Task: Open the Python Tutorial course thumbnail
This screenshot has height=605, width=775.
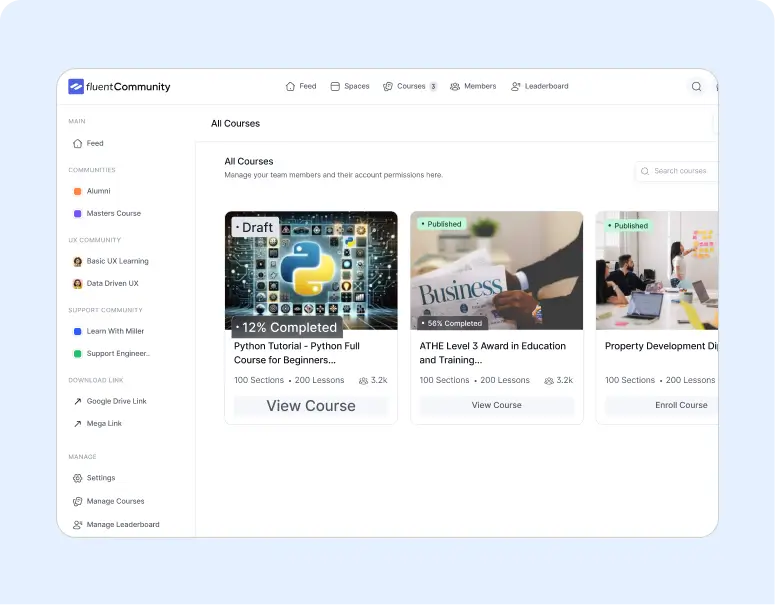Action: [311, 270]
